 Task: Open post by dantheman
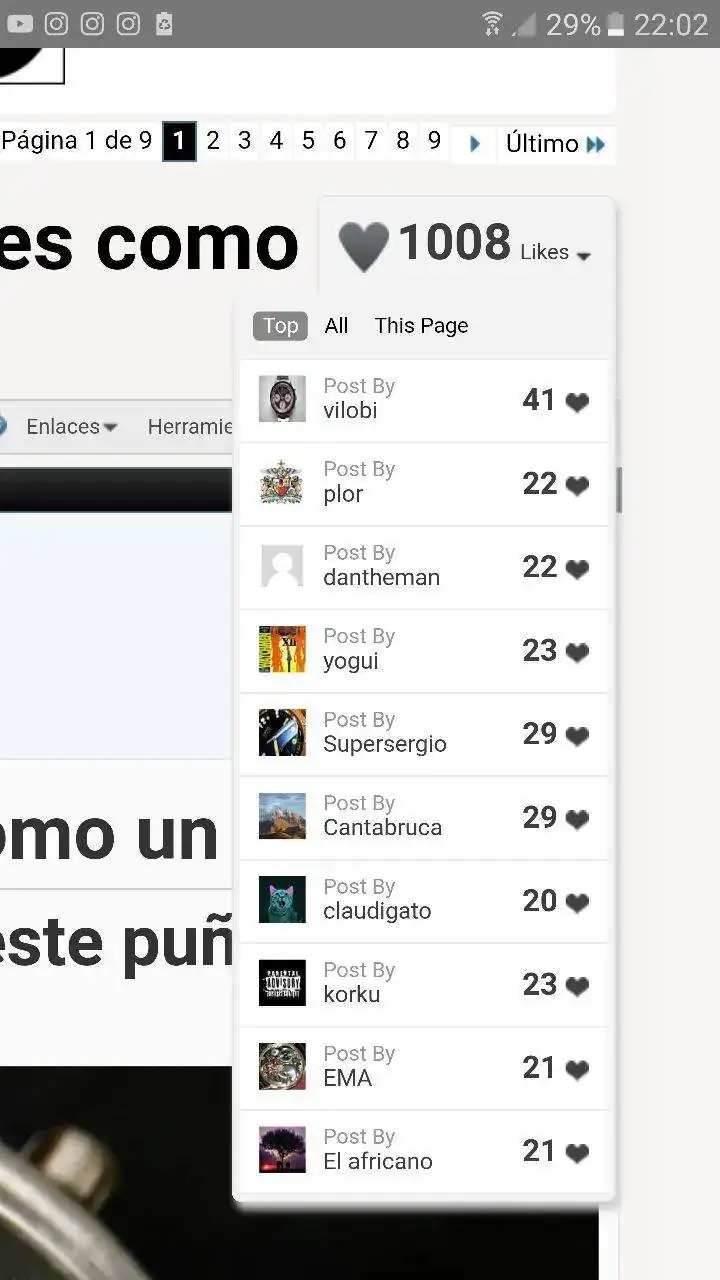424,567
